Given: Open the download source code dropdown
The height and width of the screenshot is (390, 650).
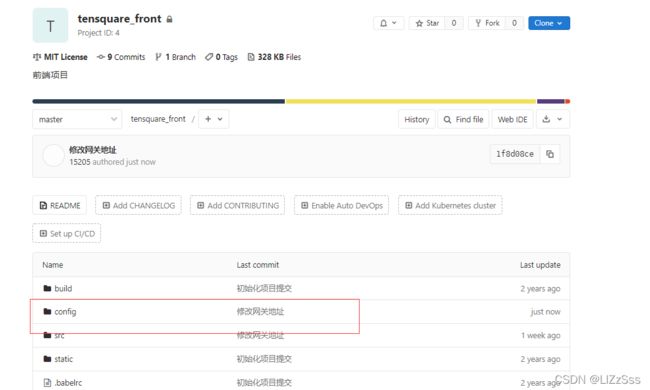Looking at the screenshot, I should pos(553,119).
